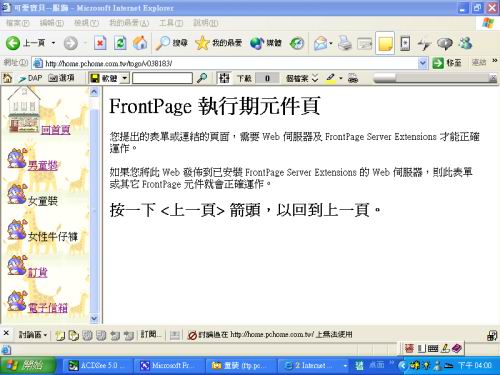The width and height of the screenshot is (500, 375).
Task: Refresh the page using the green arrows icon
Action: point(120,43)
